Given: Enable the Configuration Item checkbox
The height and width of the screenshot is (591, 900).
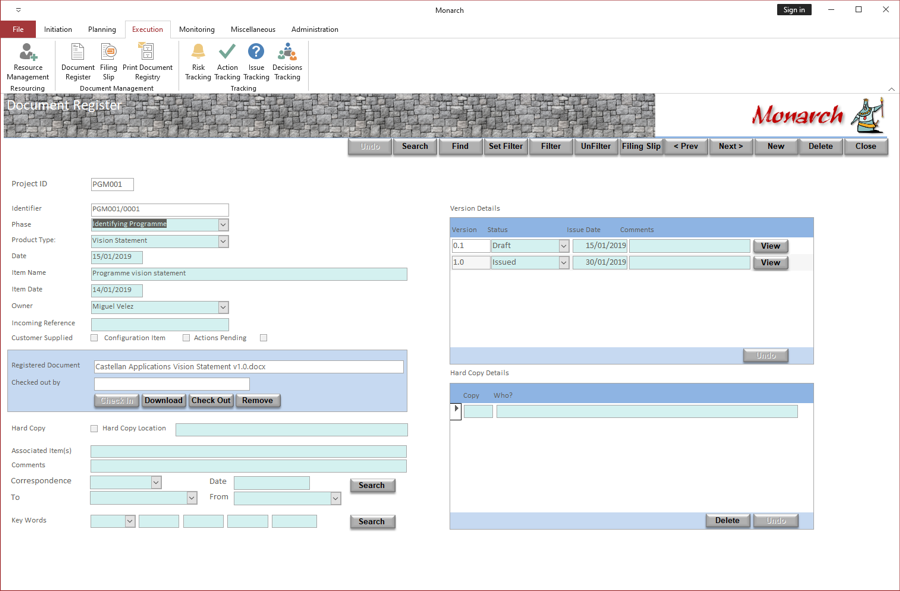Looking at the screenshot, I should (x=186, y=338).
